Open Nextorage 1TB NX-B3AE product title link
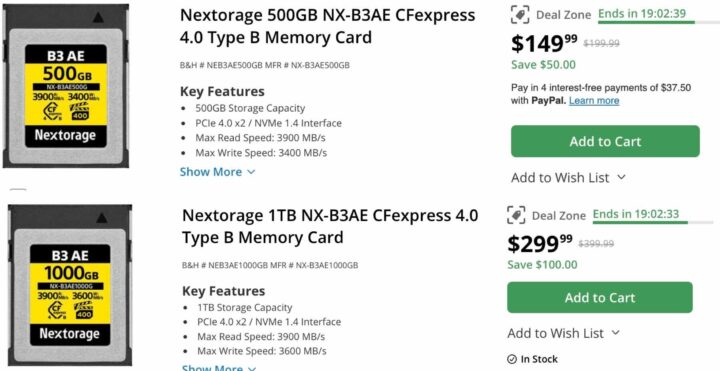This screenshot has width=720, height=371. [x=330, y=226]
